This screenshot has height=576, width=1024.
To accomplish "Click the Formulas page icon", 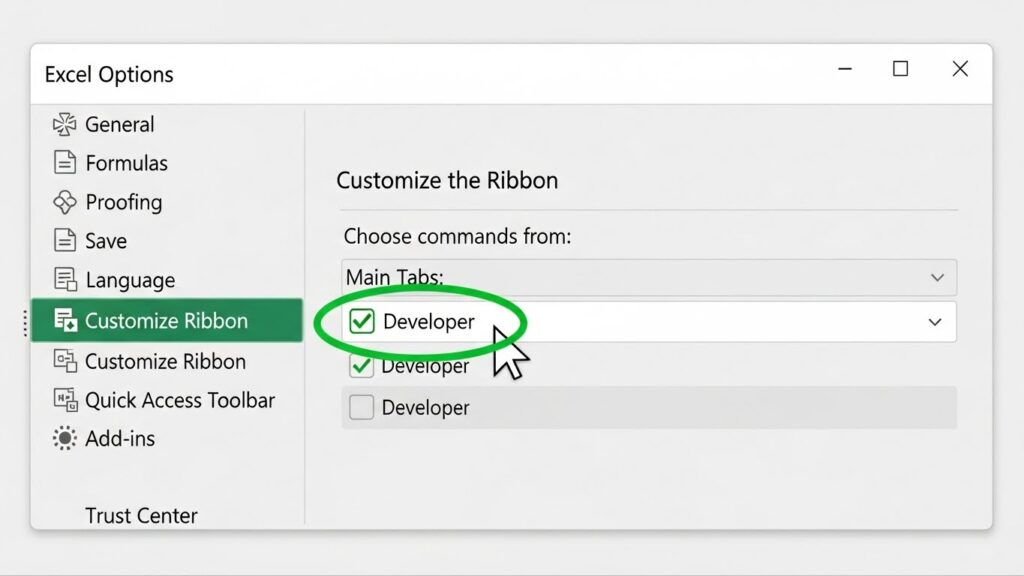I will coord(65,163).
